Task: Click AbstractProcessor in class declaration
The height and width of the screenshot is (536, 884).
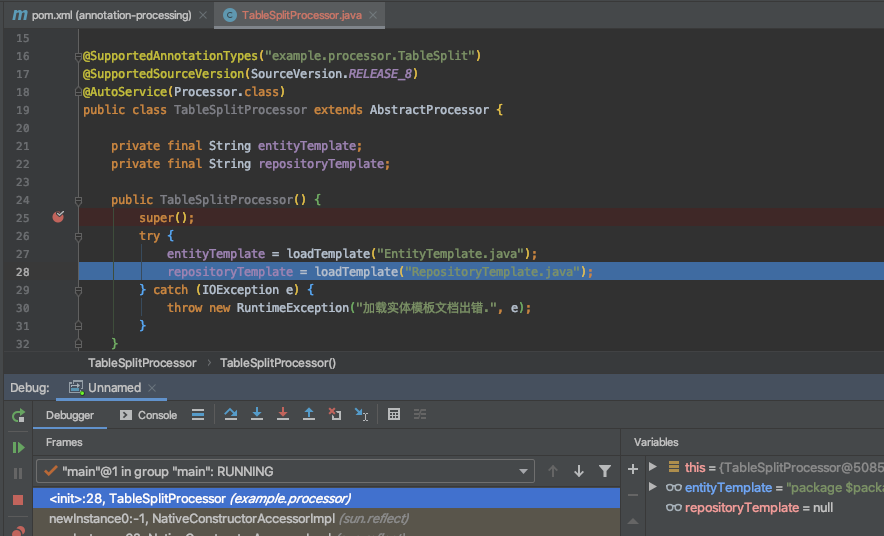Action: coord(429,110)
